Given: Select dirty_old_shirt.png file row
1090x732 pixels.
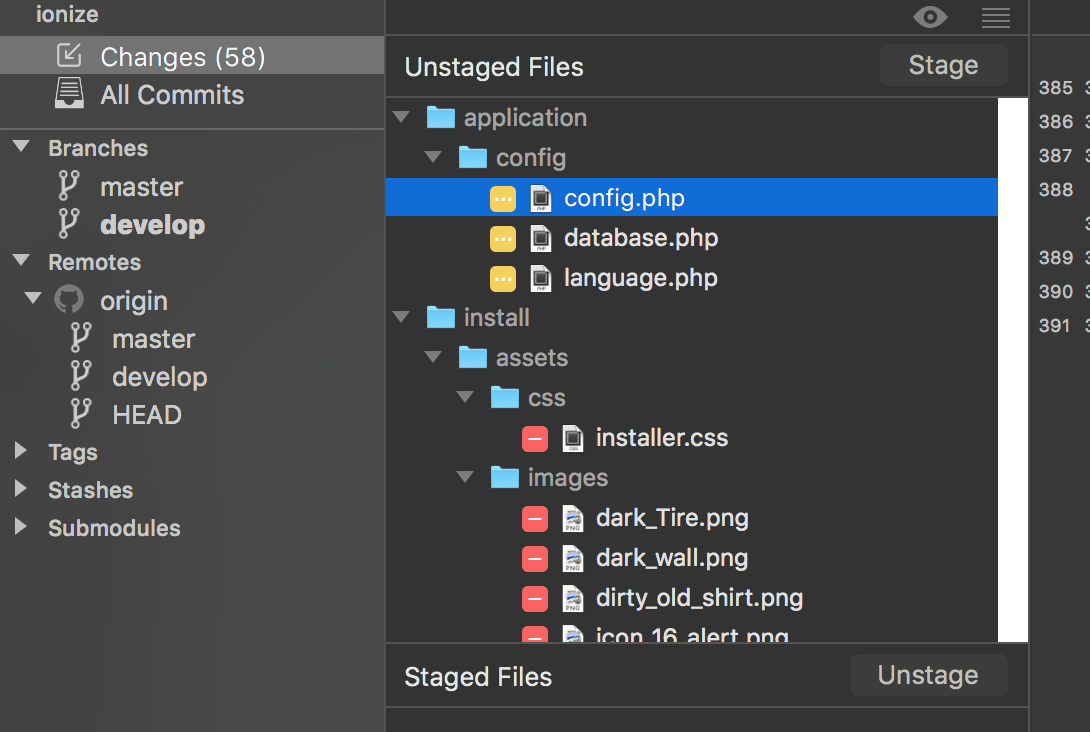Looking at the screenshot, I should [692, 598].
